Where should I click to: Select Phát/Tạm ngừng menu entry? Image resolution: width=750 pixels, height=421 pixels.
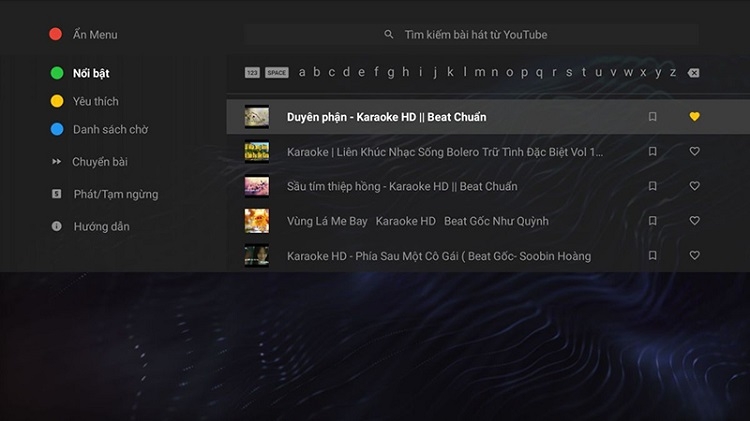[116, 194]
